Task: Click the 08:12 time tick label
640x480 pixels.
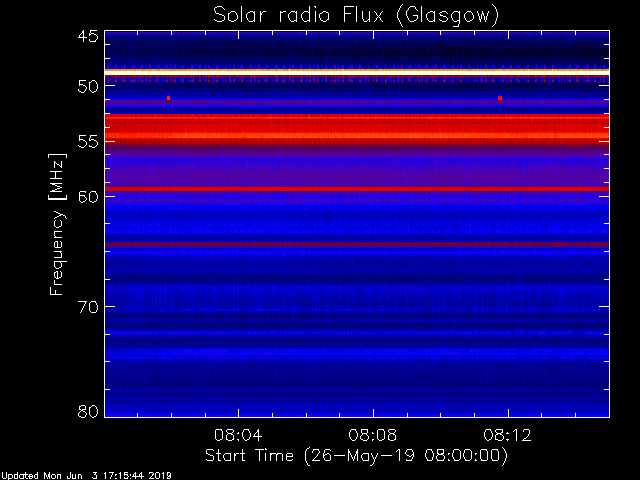Action: coord(507,435)
